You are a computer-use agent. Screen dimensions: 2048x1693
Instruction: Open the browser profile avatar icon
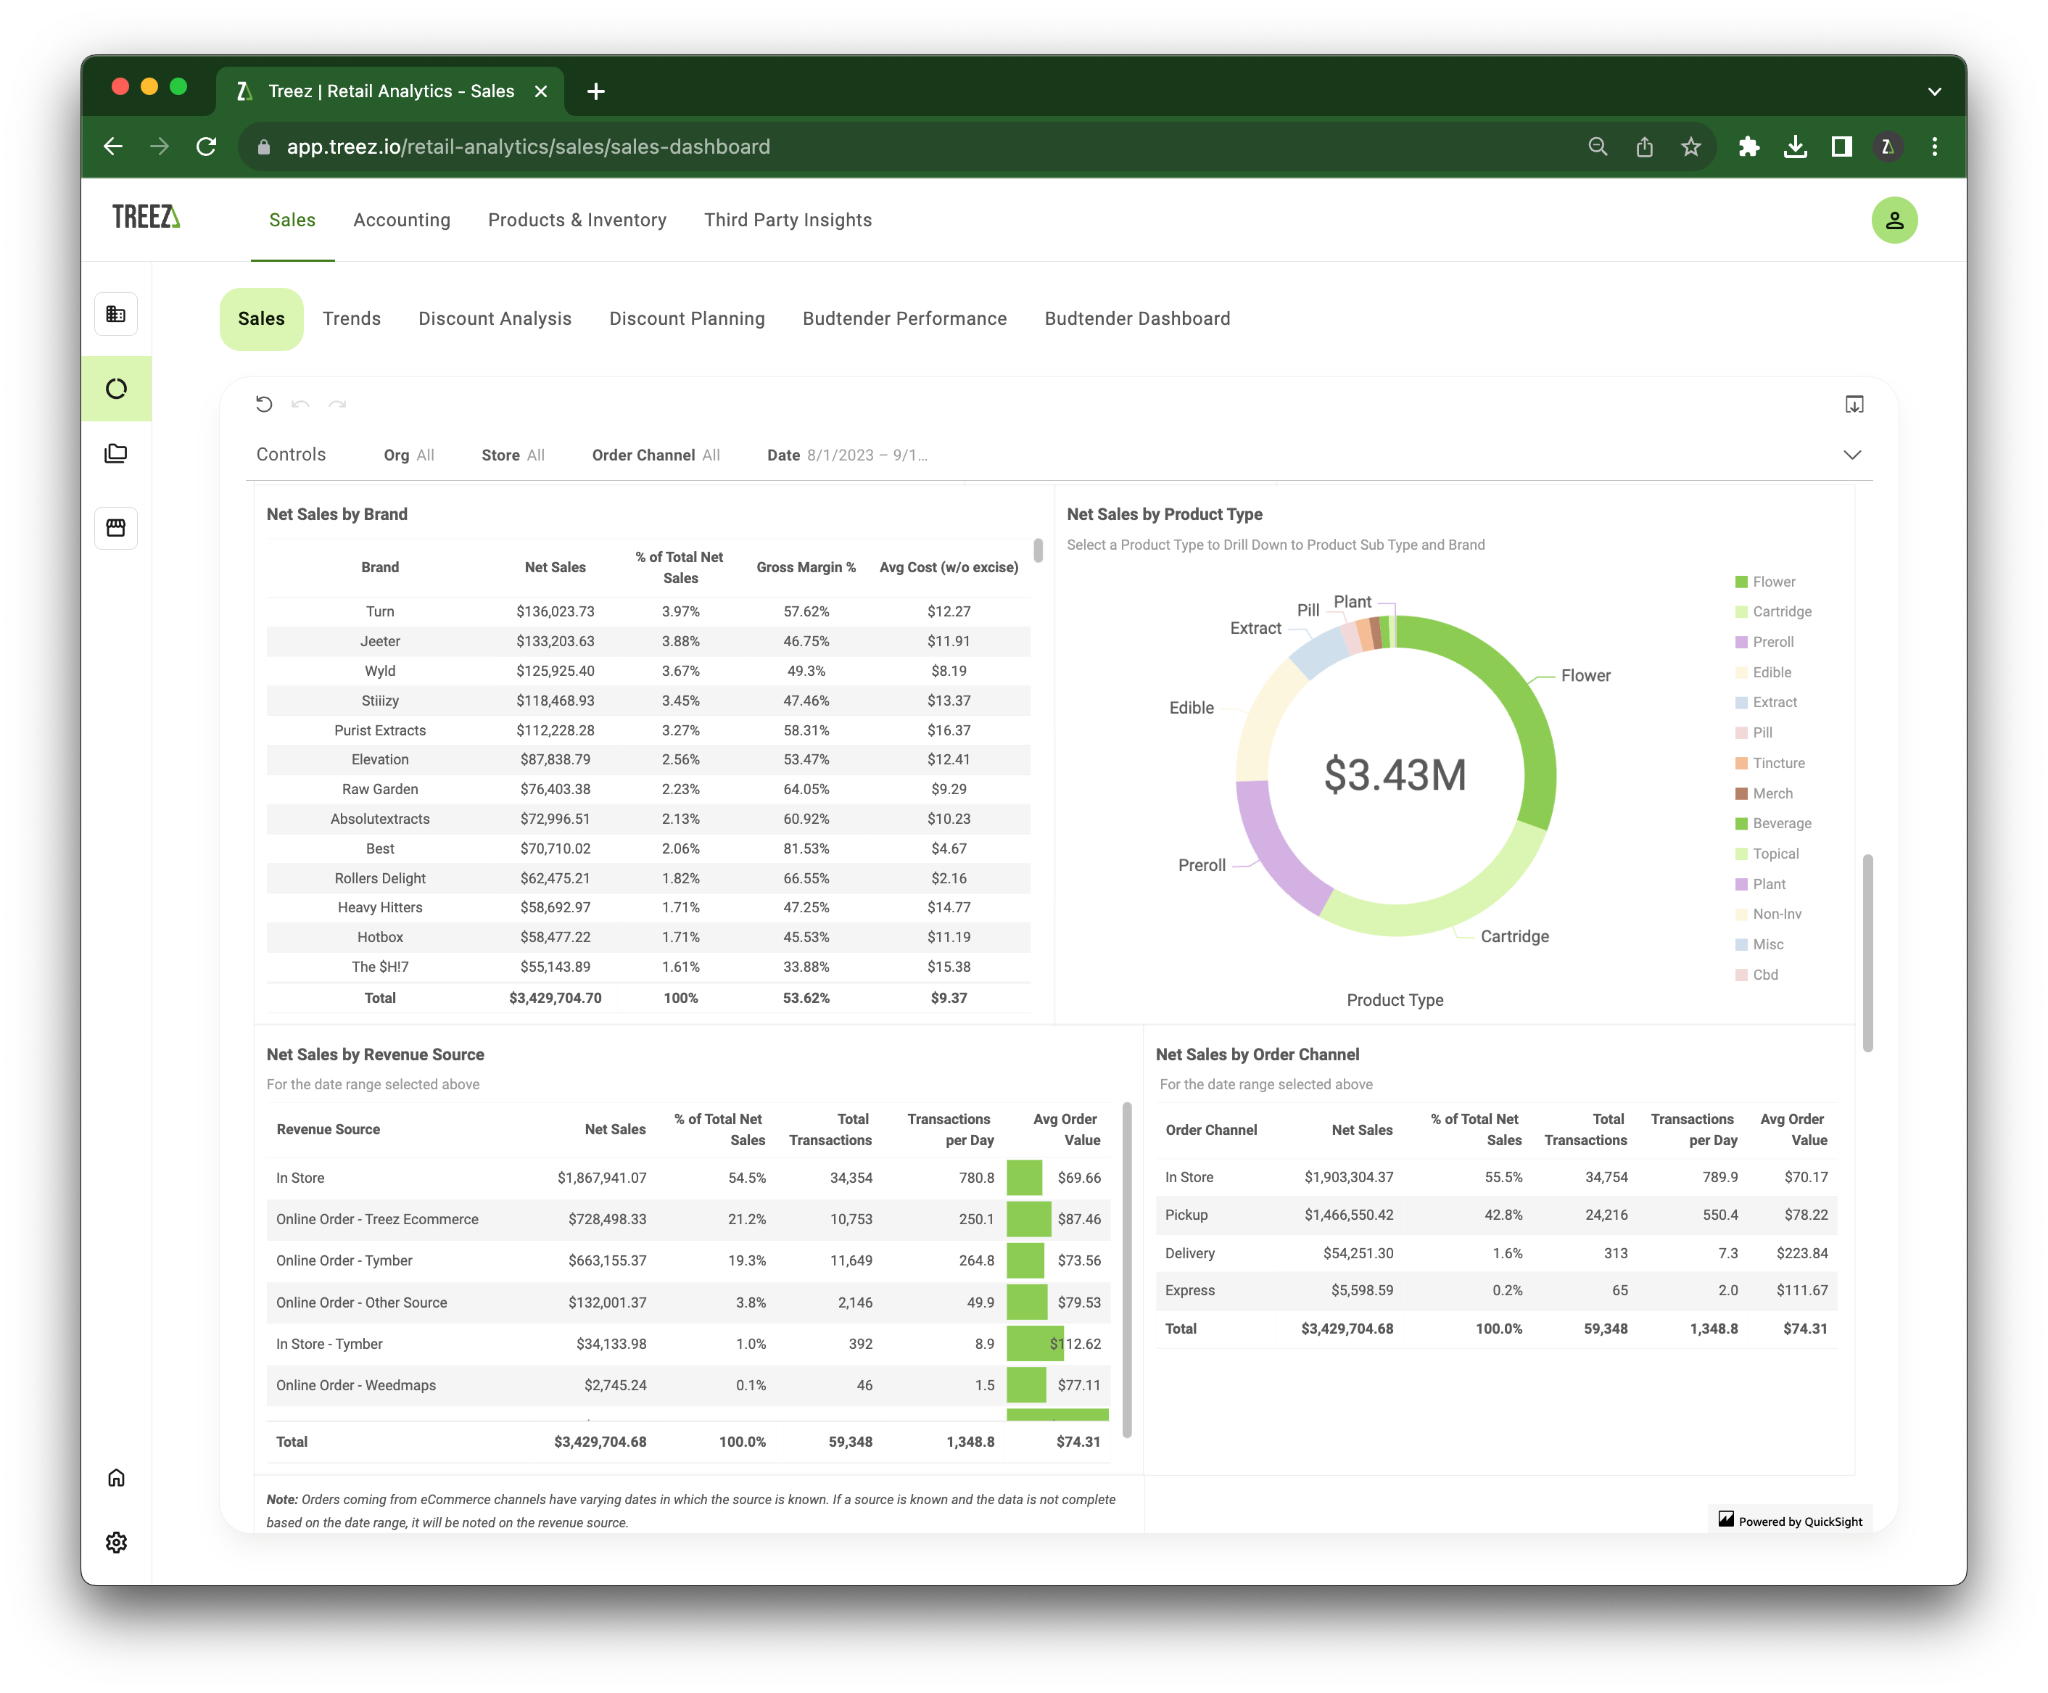(x=1888, y=147)
